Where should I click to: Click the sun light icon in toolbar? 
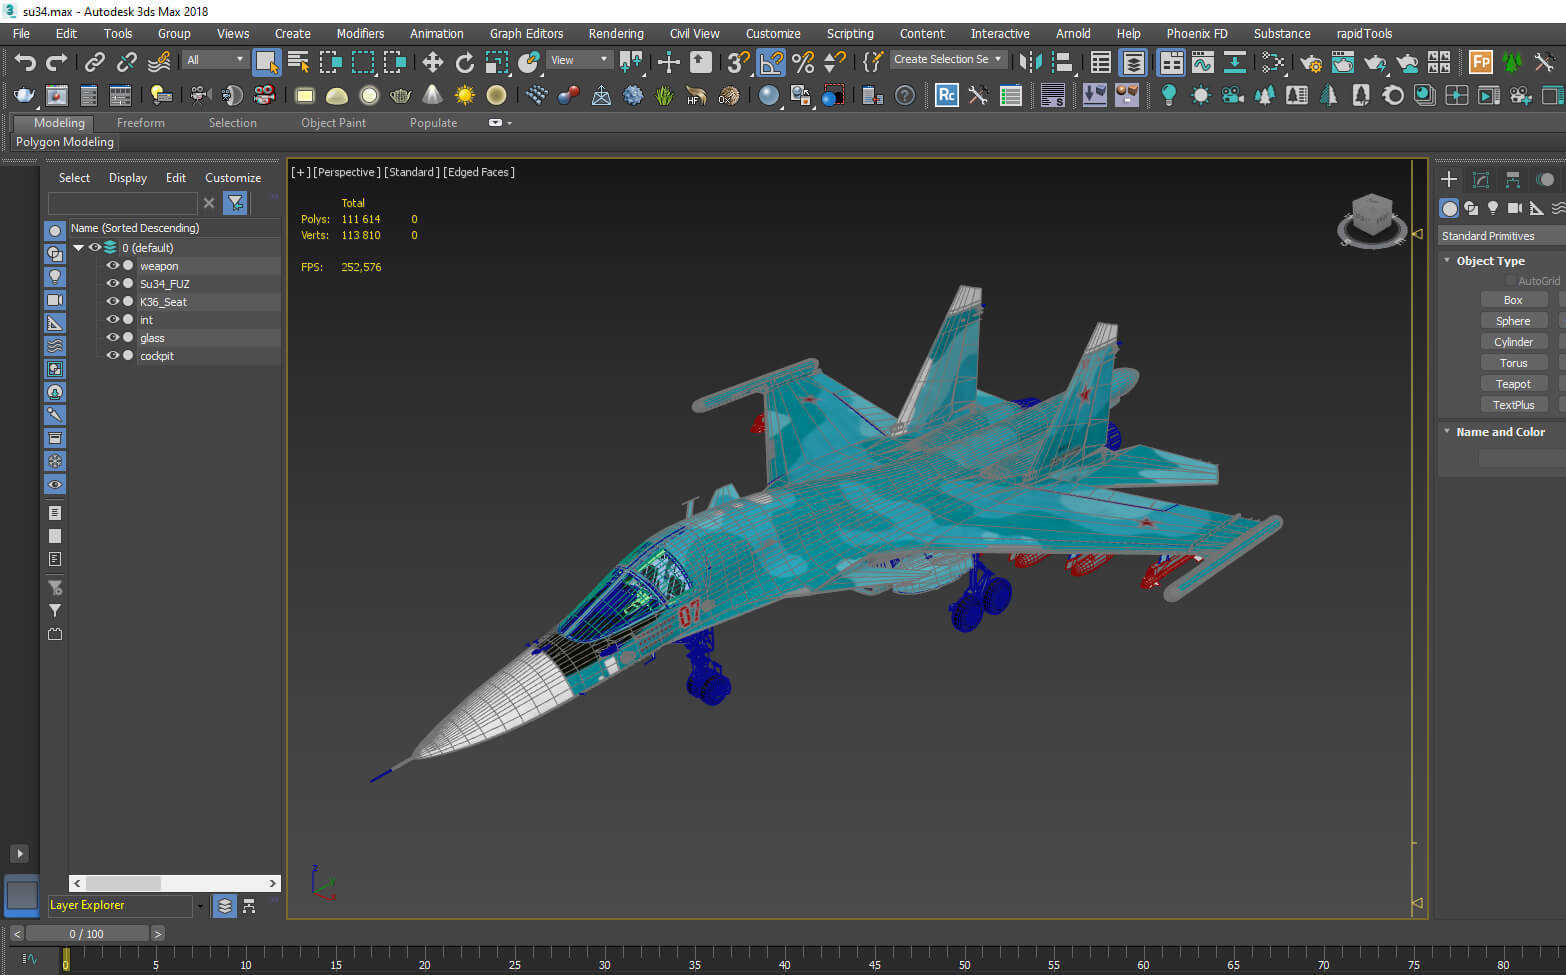coord(465,96)
